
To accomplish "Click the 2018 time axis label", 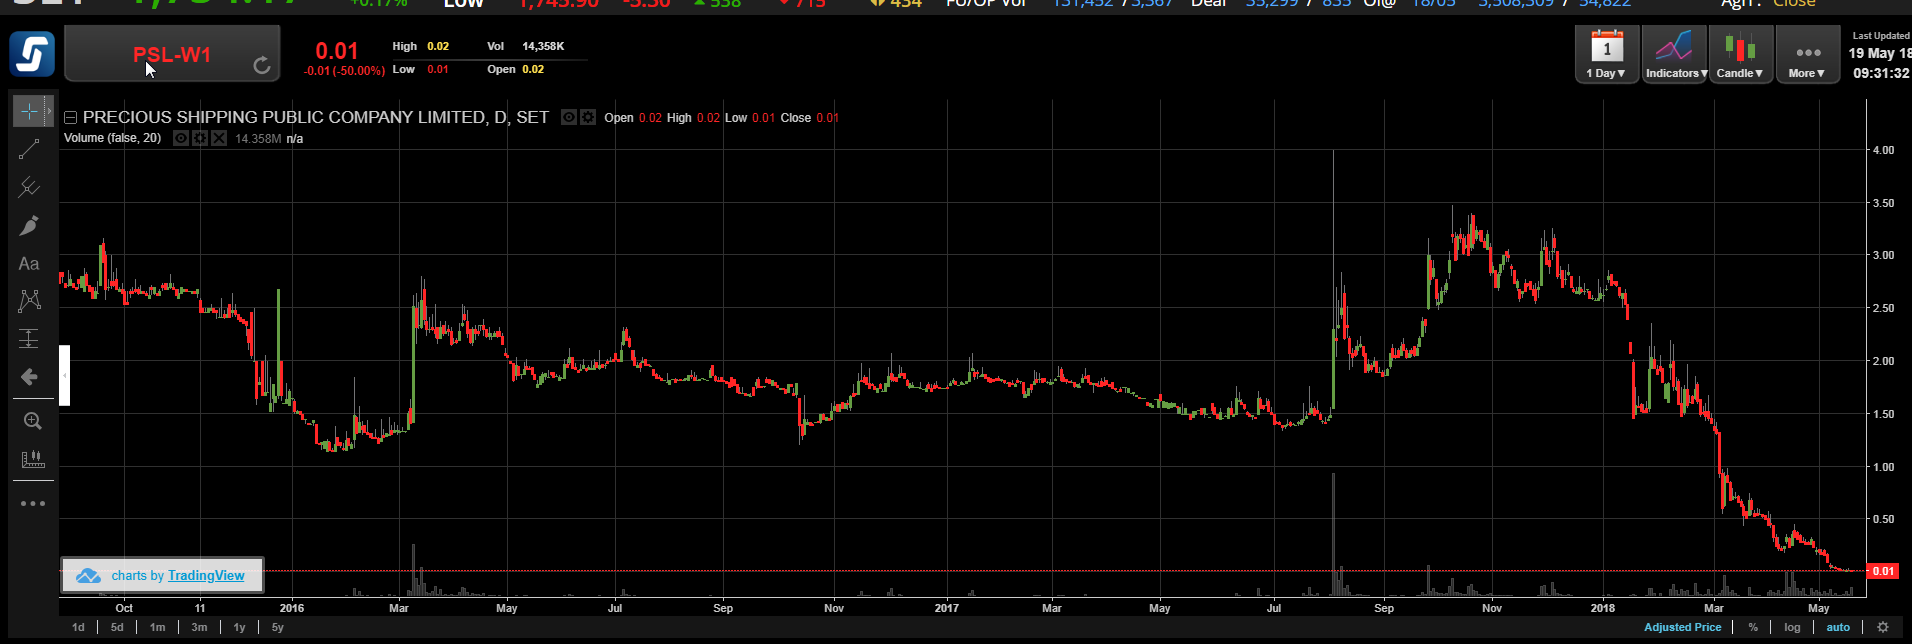I will (x=1603, y=608).
